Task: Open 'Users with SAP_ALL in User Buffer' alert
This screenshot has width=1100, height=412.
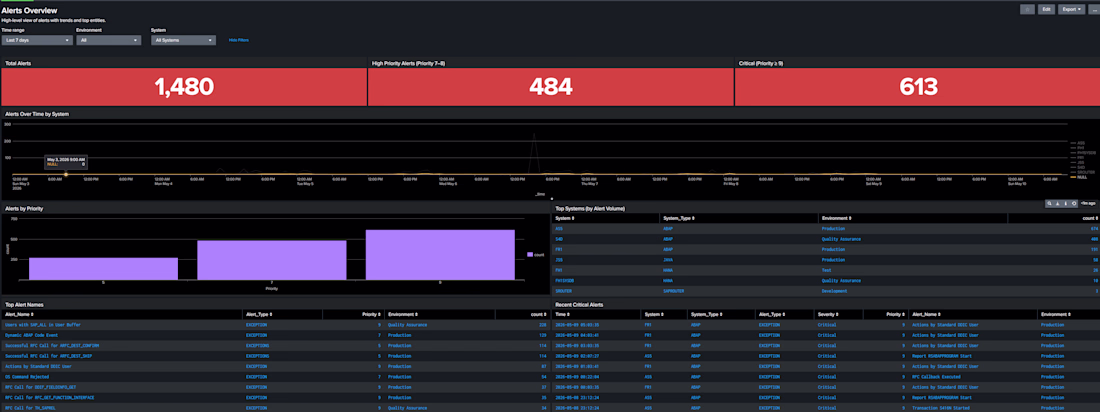Action: [45, 325]
